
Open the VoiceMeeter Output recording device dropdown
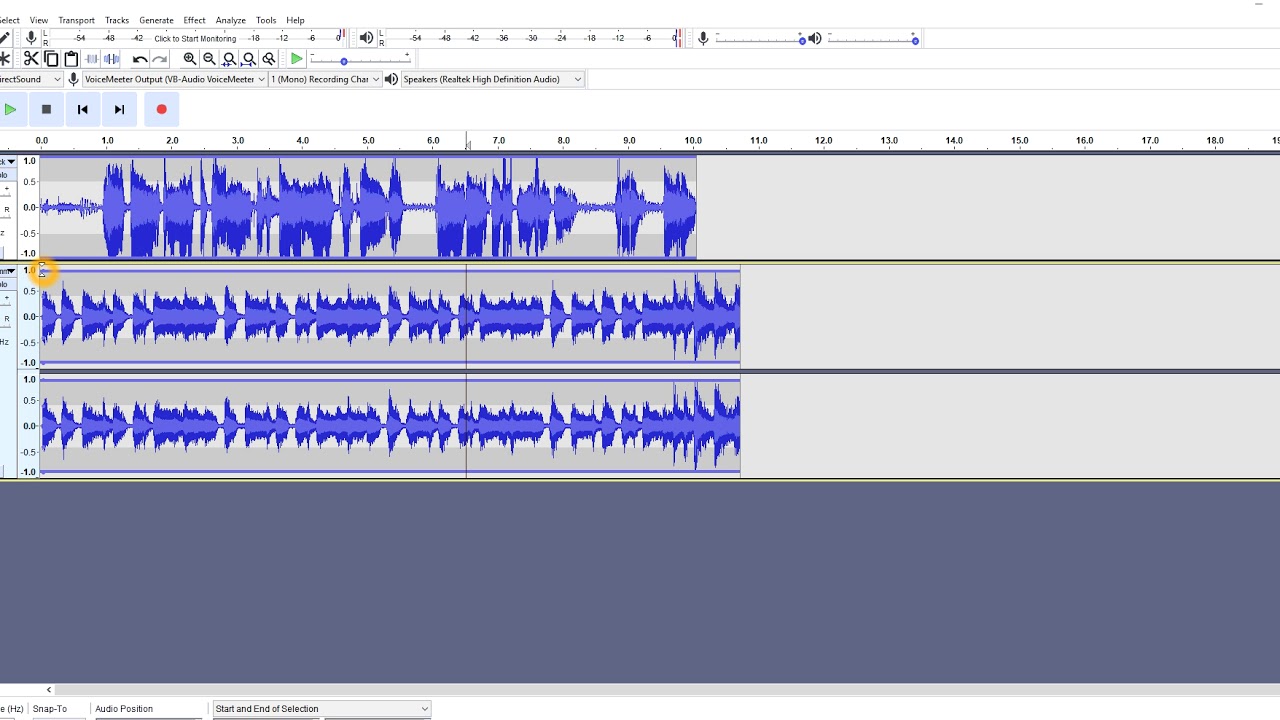[174, 79]
